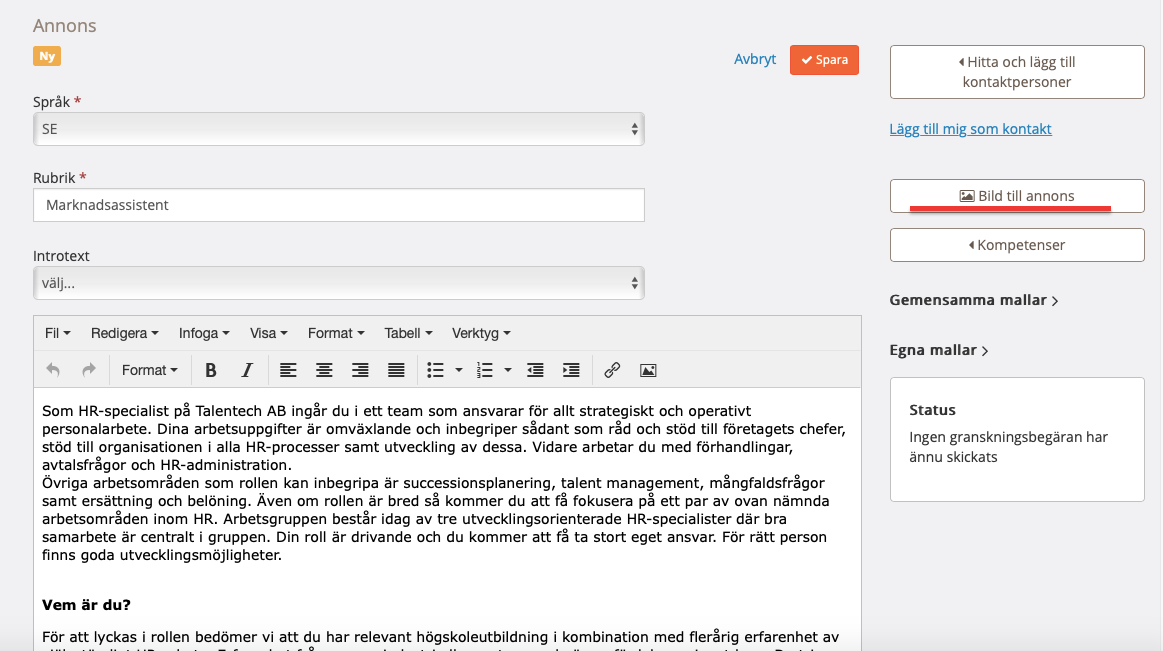Open the Verktyg menu
The image size is (1163, 651).
(481, 333)
